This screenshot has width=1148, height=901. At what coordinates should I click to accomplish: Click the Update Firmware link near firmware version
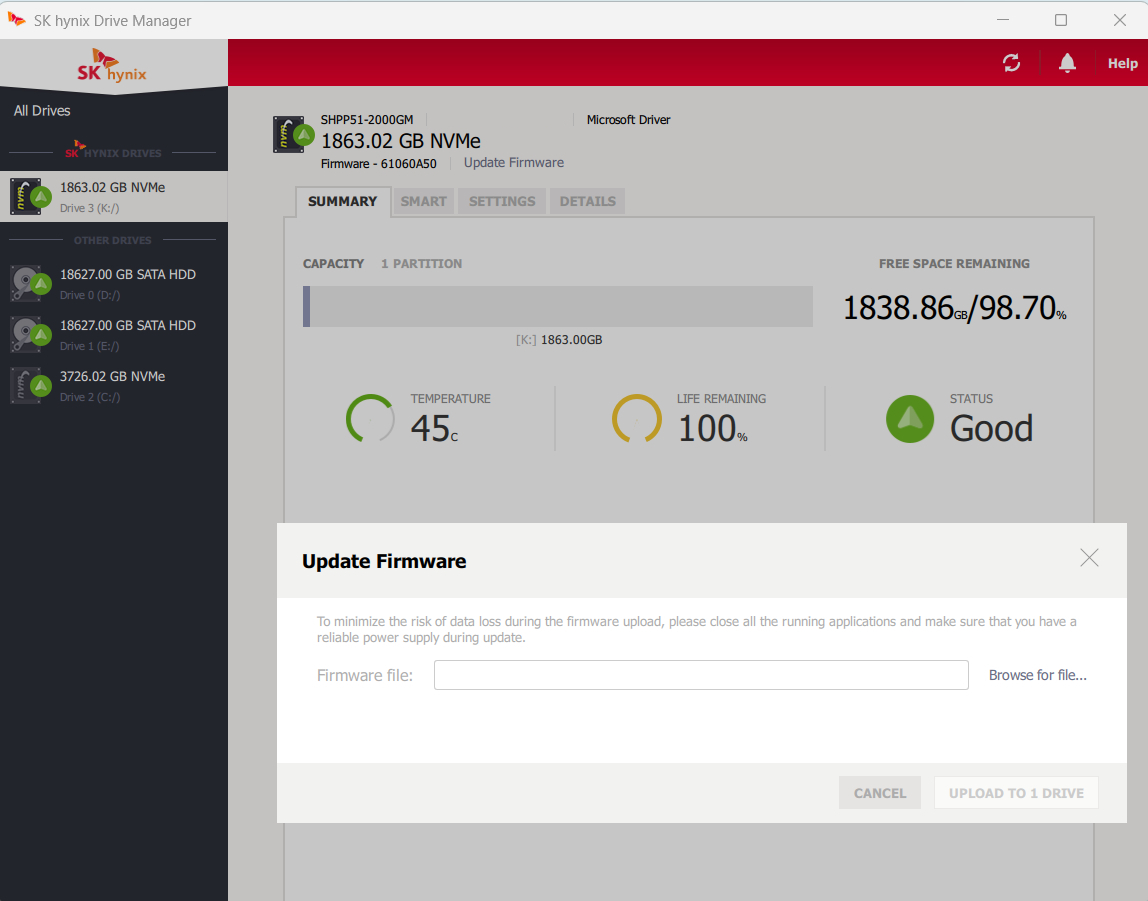click(x=513, y=162)
